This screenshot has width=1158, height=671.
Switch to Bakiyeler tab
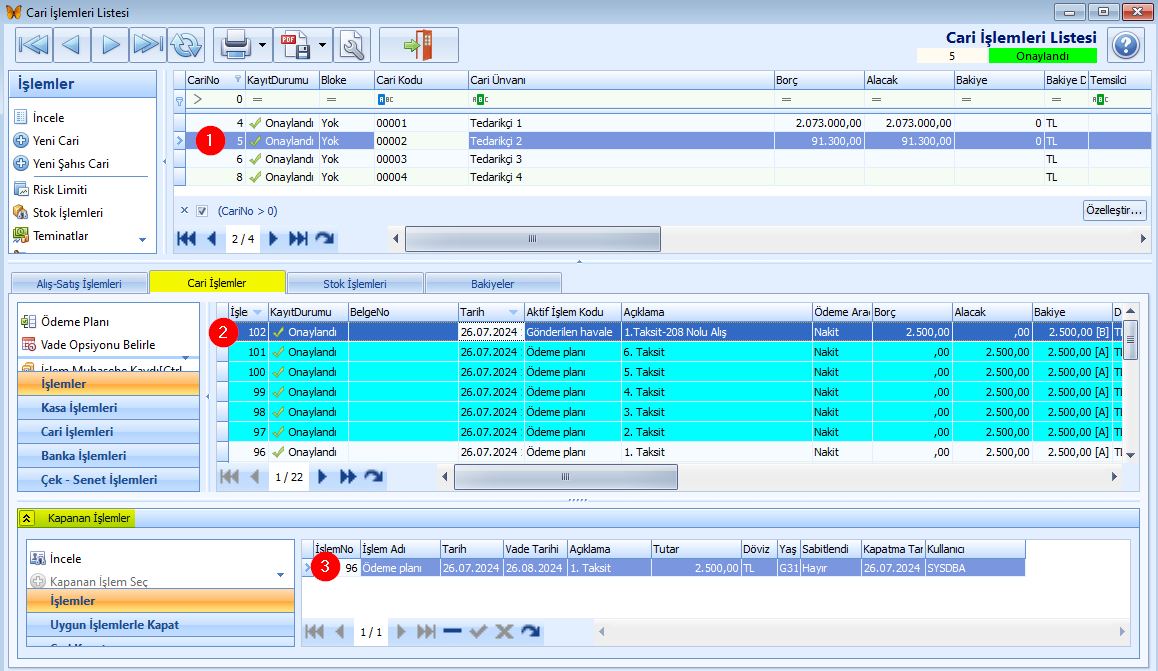tap(493, 283)
